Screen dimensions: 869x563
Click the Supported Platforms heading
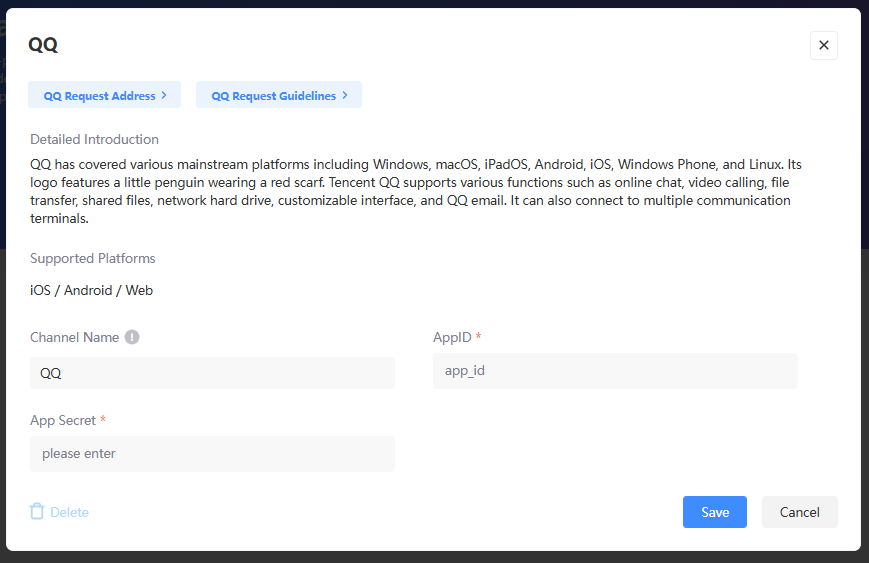point(93,258)
